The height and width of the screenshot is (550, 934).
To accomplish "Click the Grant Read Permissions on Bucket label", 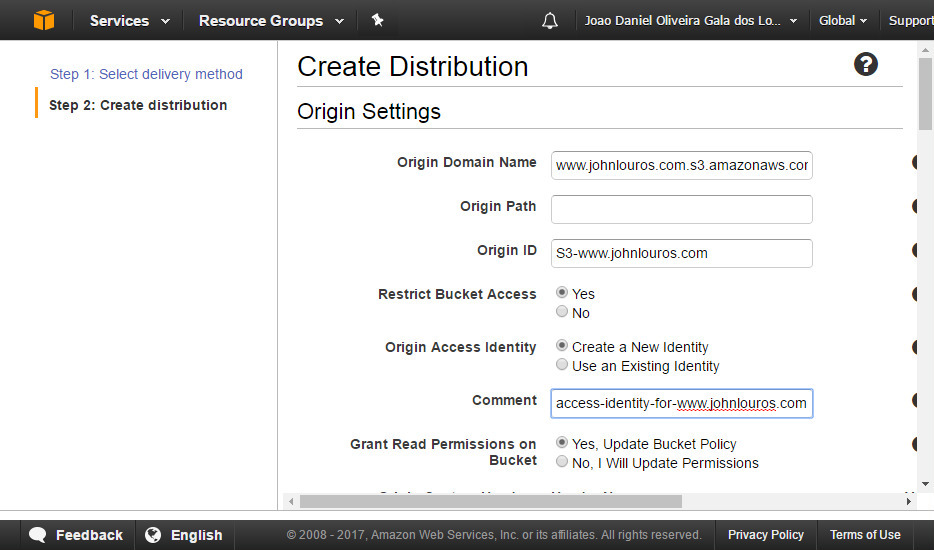I will (443, 452).
